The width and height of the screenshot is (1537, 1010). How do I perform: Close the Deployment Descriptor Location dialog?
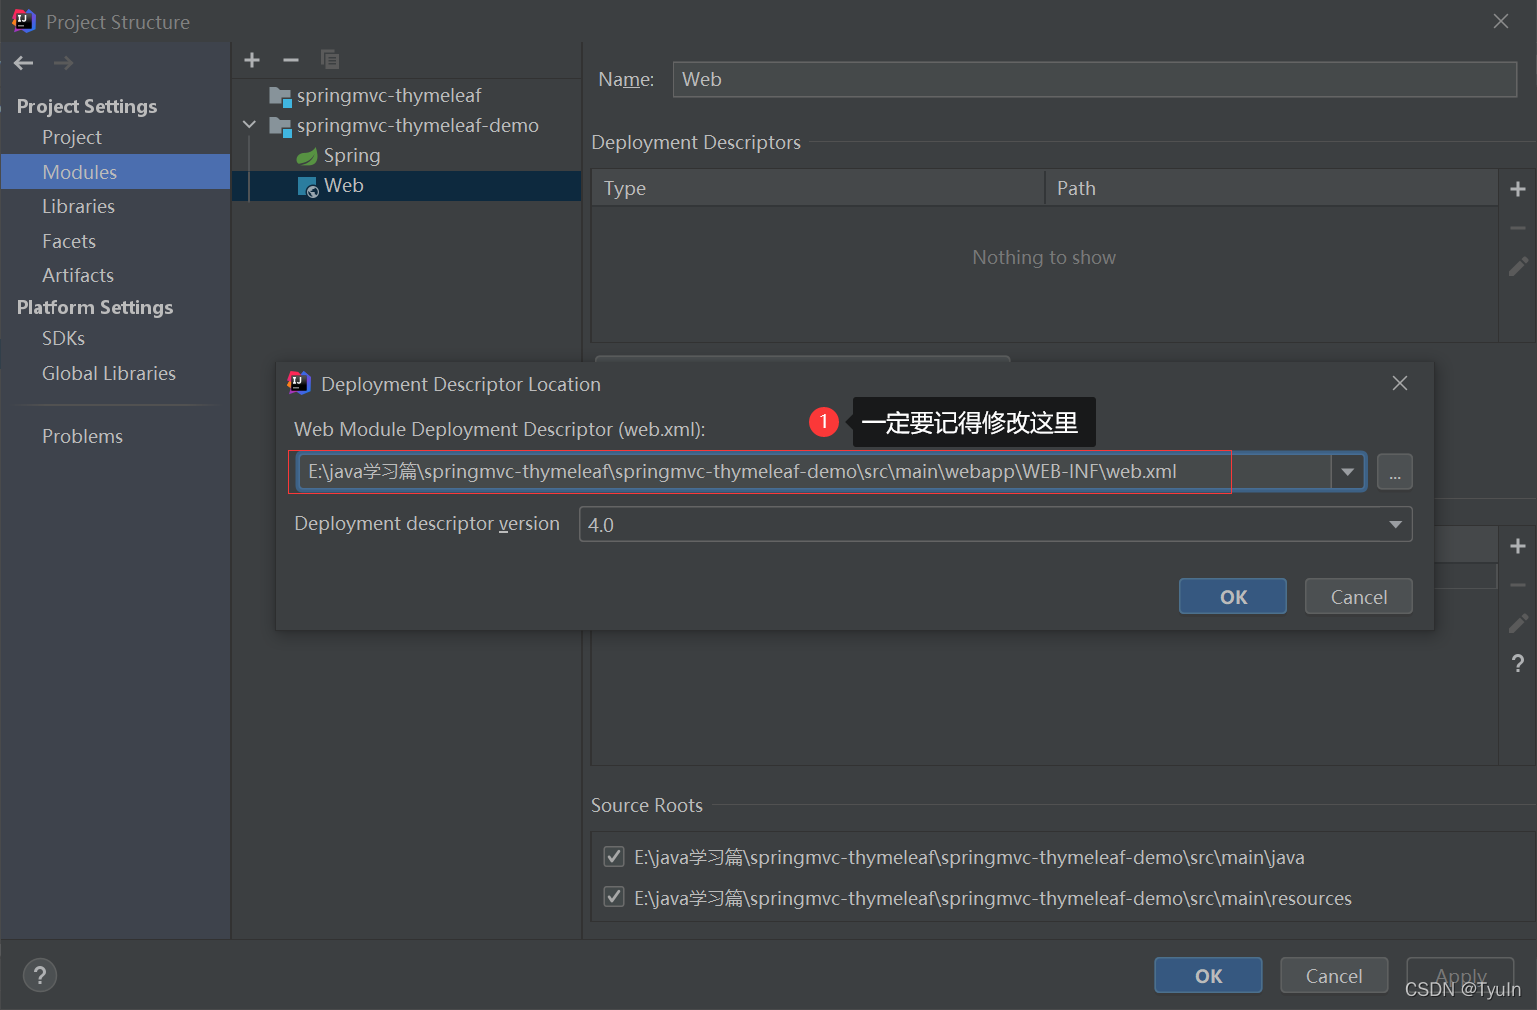1400,384
